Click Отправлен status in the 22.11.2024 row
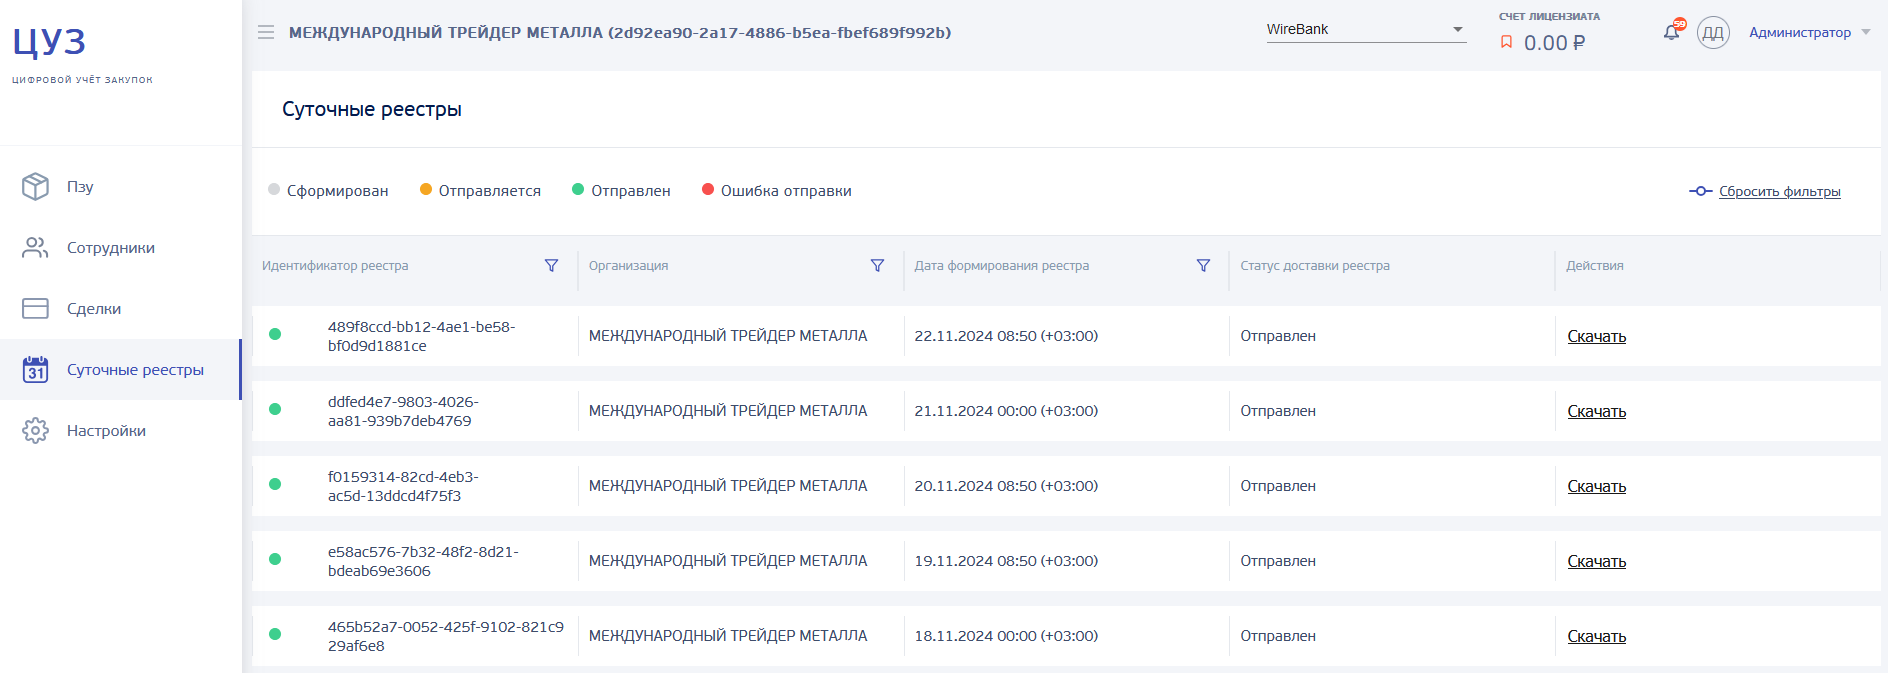The height and width of the screenshot is (673, 1888). [x=1278, y=336]
